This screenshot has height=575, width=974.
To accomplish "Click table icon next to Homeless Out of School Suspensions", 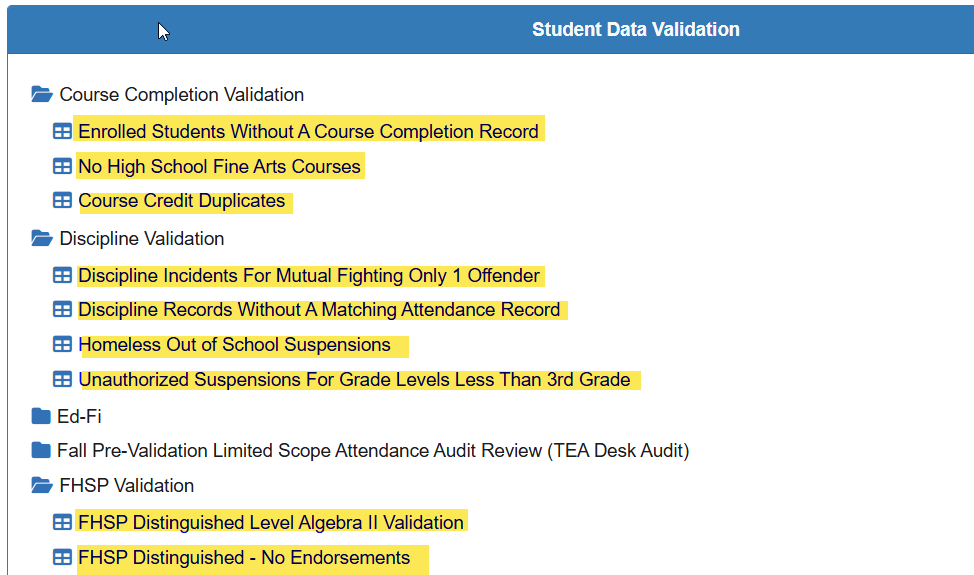I will [x=62, y=344].
